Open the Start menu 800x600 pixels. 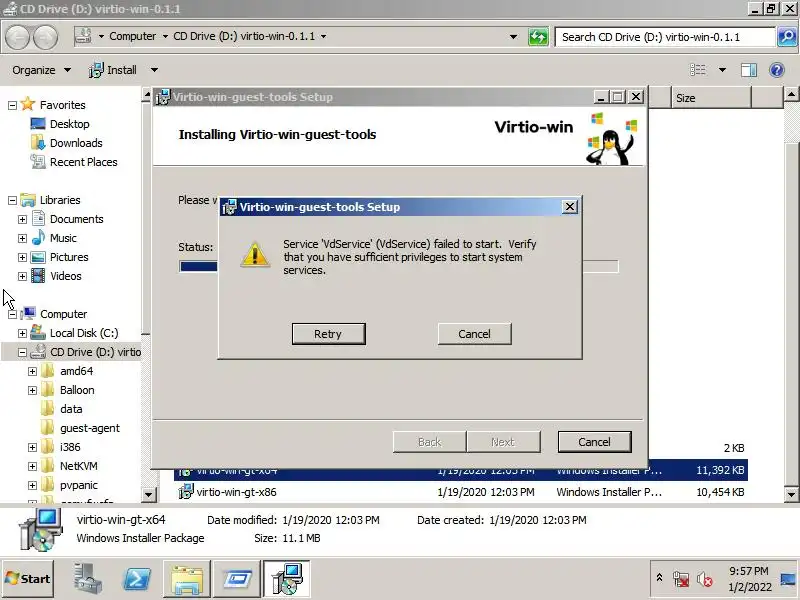point(28,579)
